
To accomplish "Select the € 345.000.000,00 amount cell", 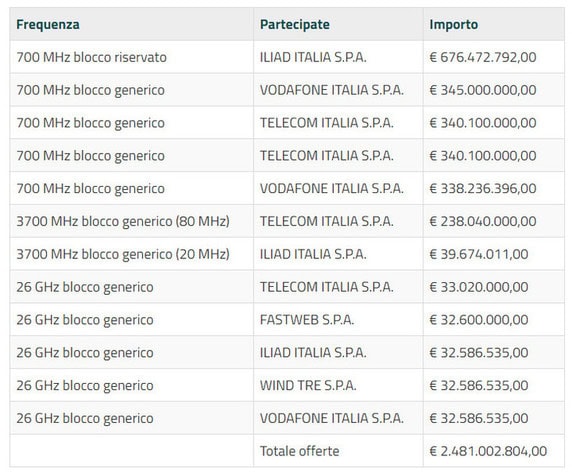I will pyautogui.click(x=483, y=90).
